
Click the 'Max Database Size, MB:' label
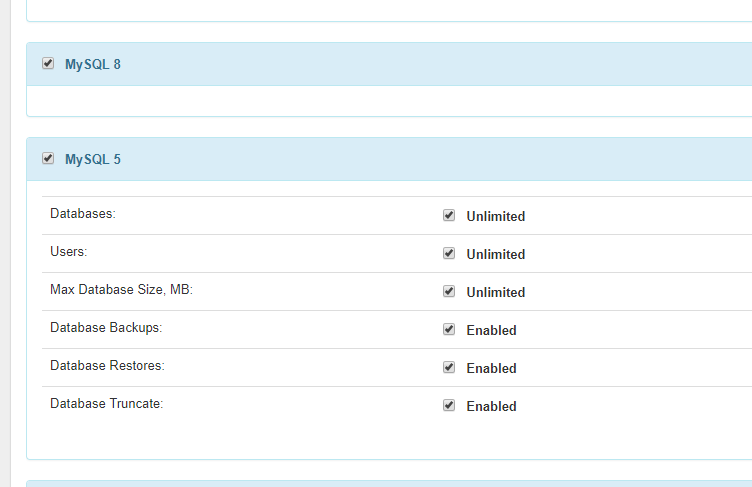(x=121, y=290)
